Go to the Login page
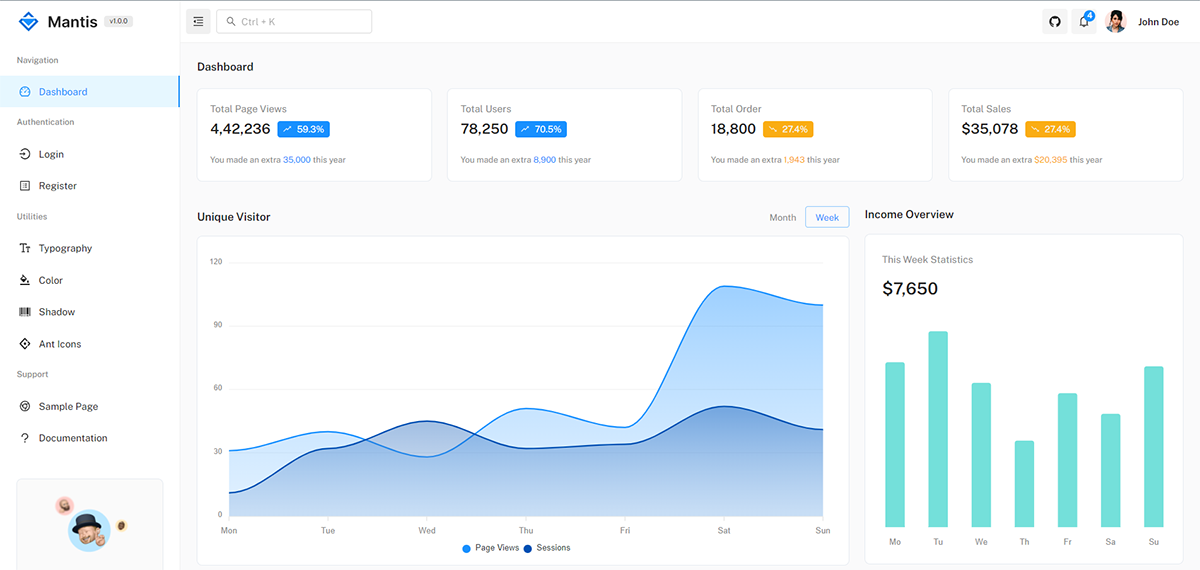Screen dimensions: 1200x570 tap(90, 154)
